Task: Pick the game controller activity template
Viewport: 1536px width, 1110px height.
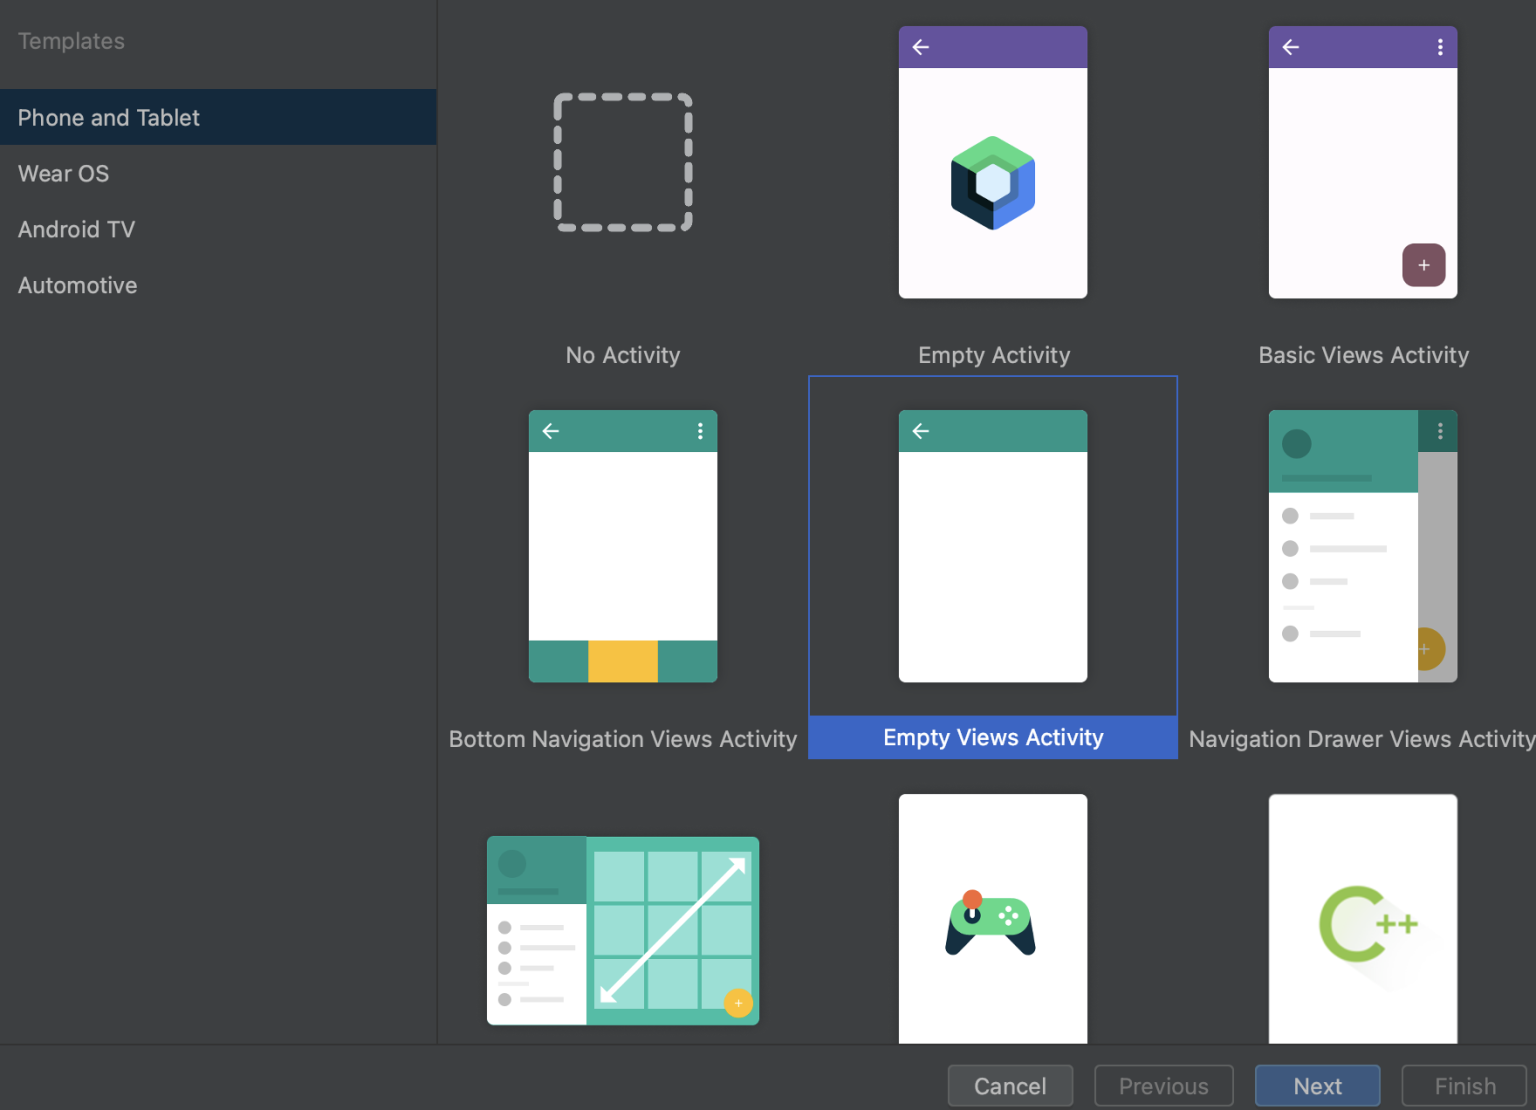Action: [993, 919]
